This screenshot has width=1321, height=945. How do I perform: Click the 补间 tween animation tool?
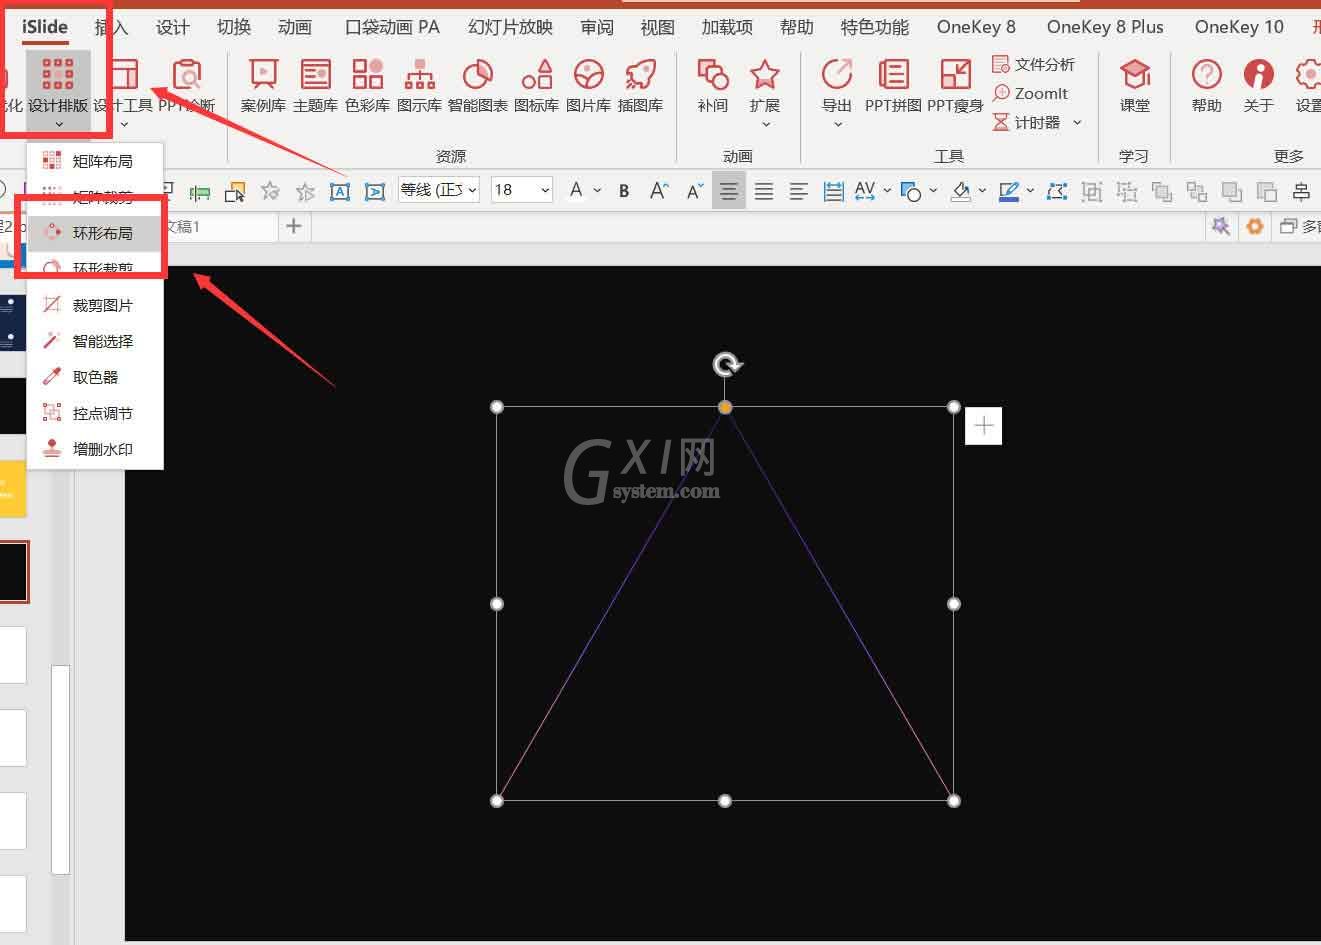click(x=712, y=85)
